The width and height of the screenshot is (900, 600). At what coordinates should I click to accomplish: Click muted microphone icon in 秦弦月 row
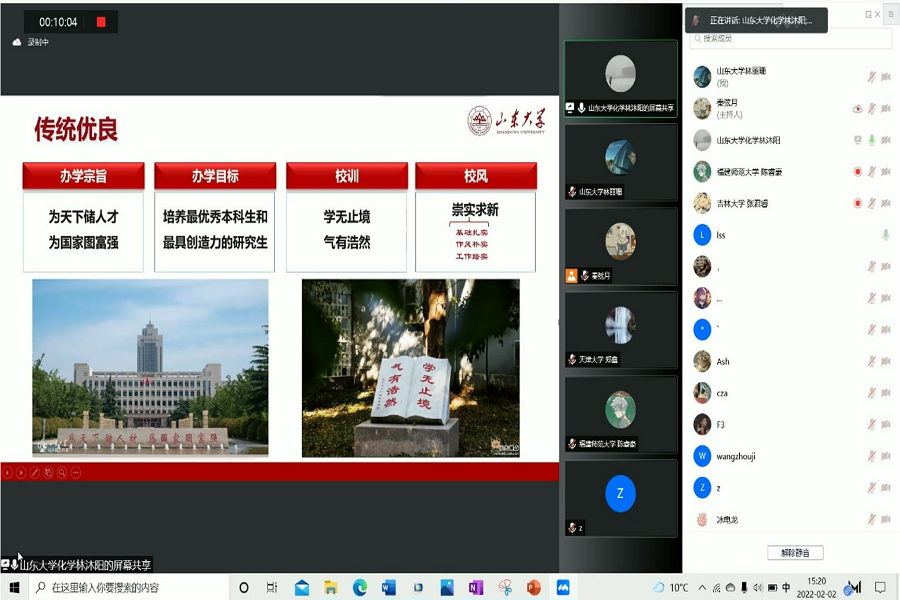[871, 108]
